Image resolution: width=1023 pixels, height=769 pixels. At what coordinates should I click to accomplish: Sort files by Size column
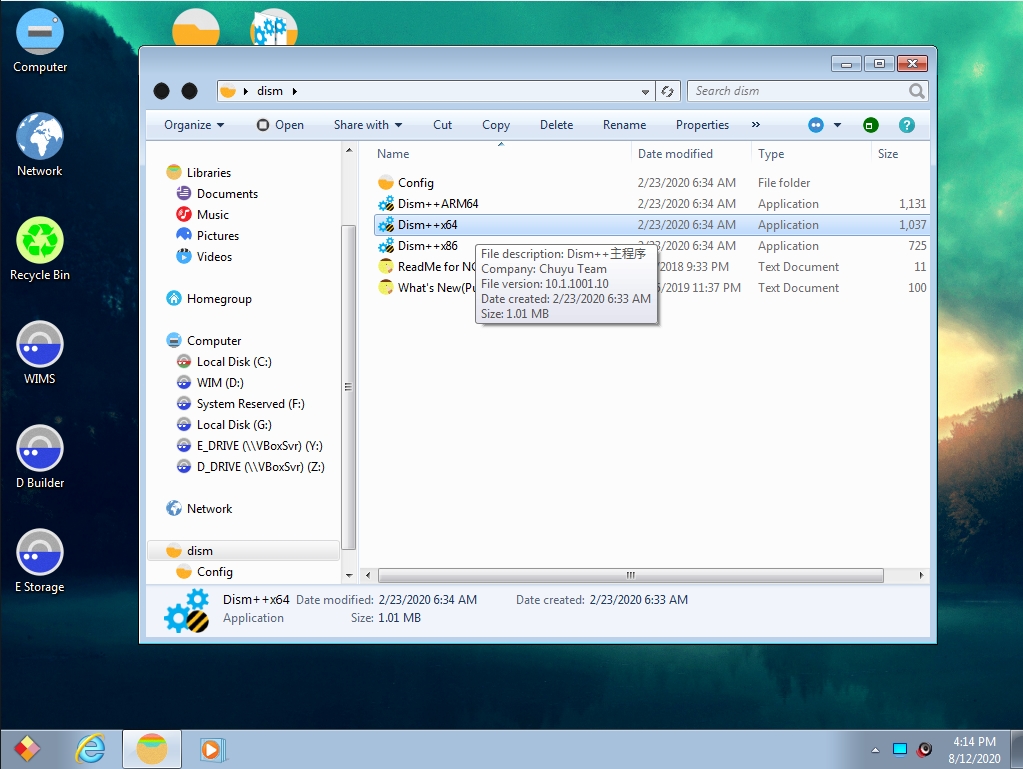[x=900, y=154]
